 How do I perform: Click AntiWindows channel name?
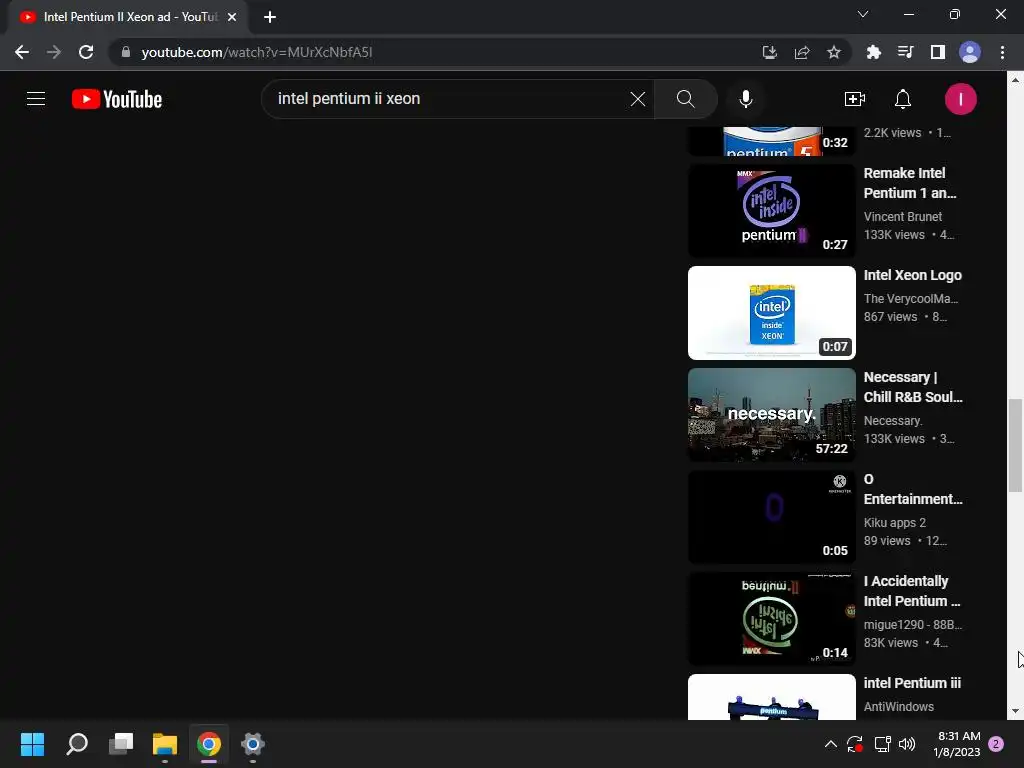[899, 707]
